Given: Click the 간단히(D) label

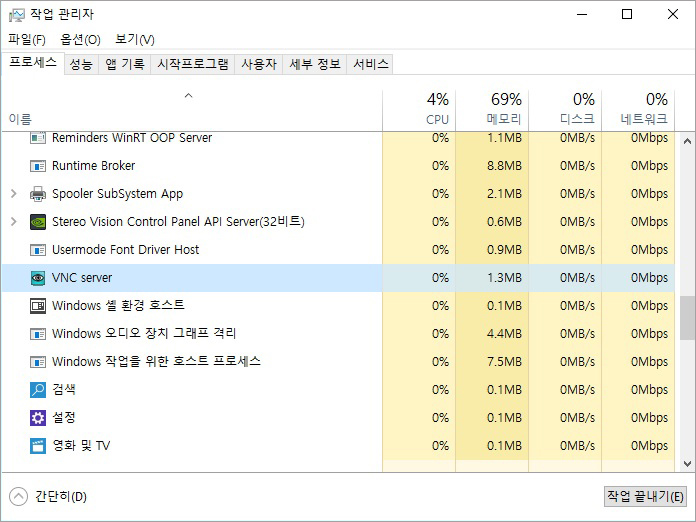Looking at the screenshot, I should click(61, 496).
